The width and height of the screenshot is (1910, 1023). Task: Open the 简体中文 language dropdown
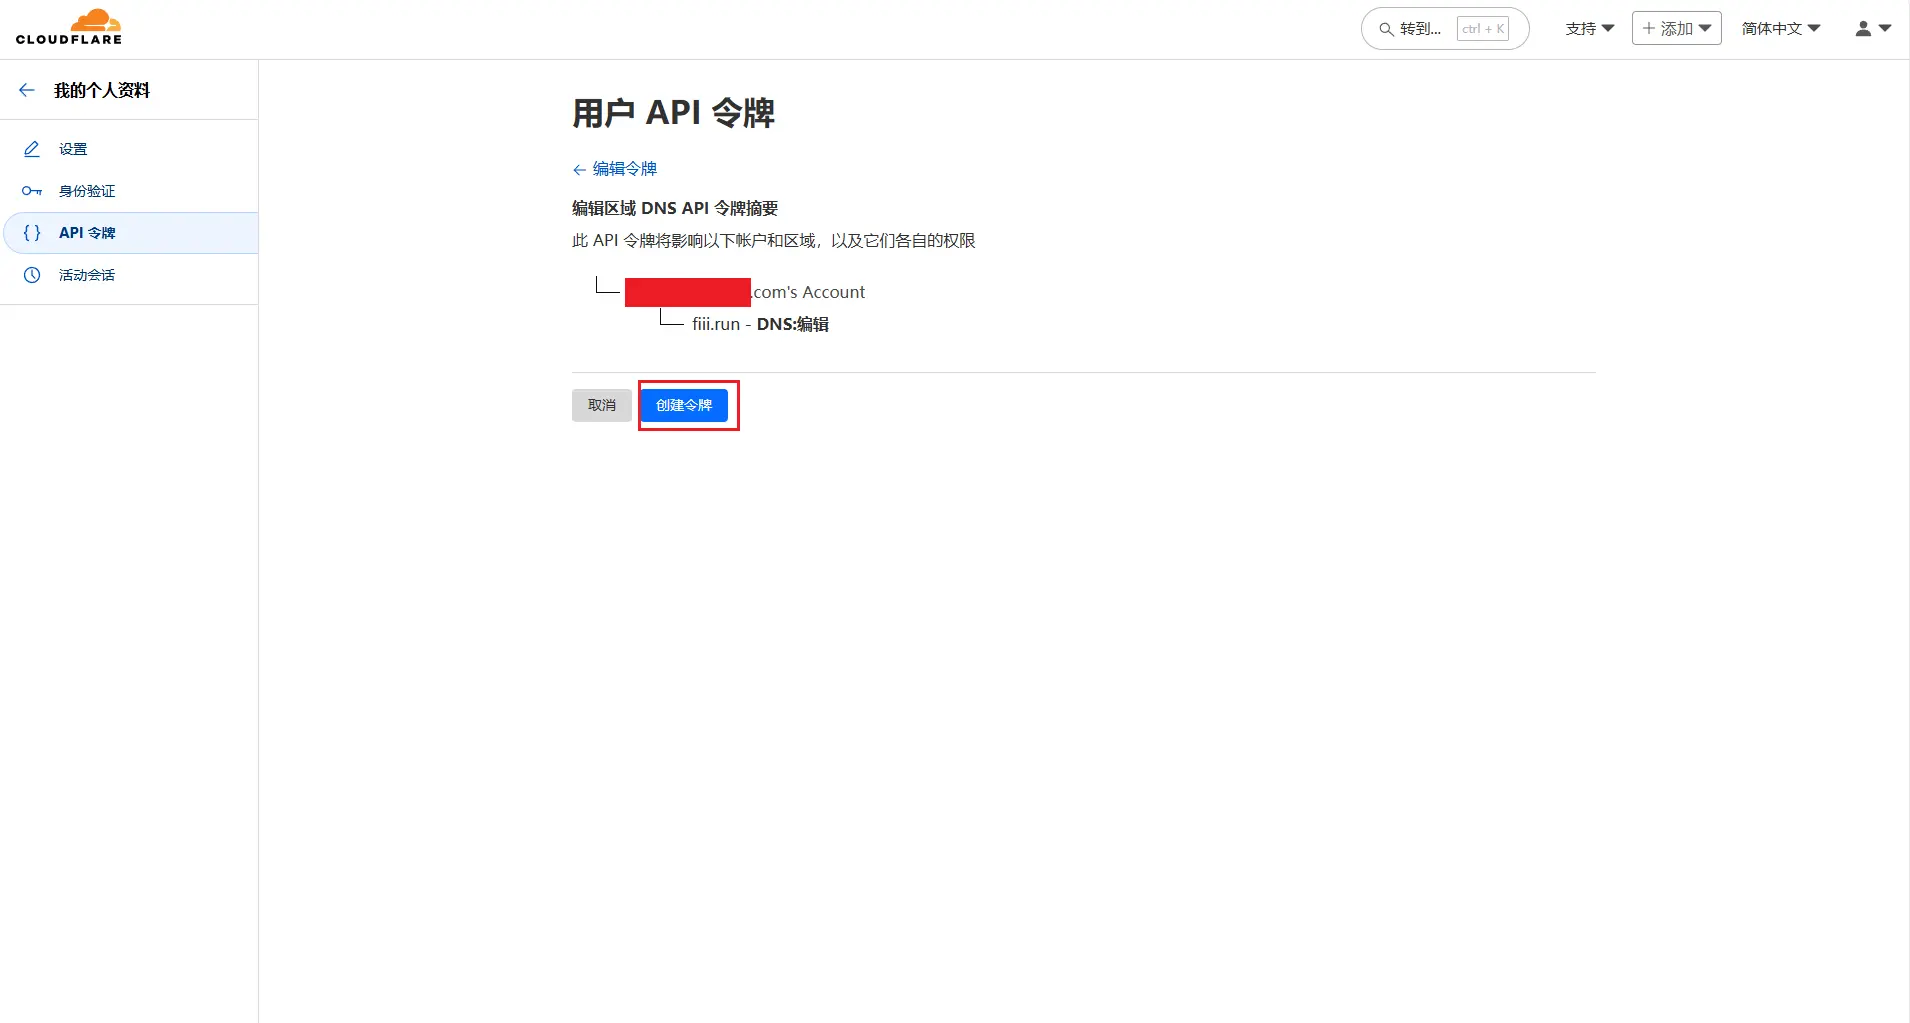(x=1781, y=29)
